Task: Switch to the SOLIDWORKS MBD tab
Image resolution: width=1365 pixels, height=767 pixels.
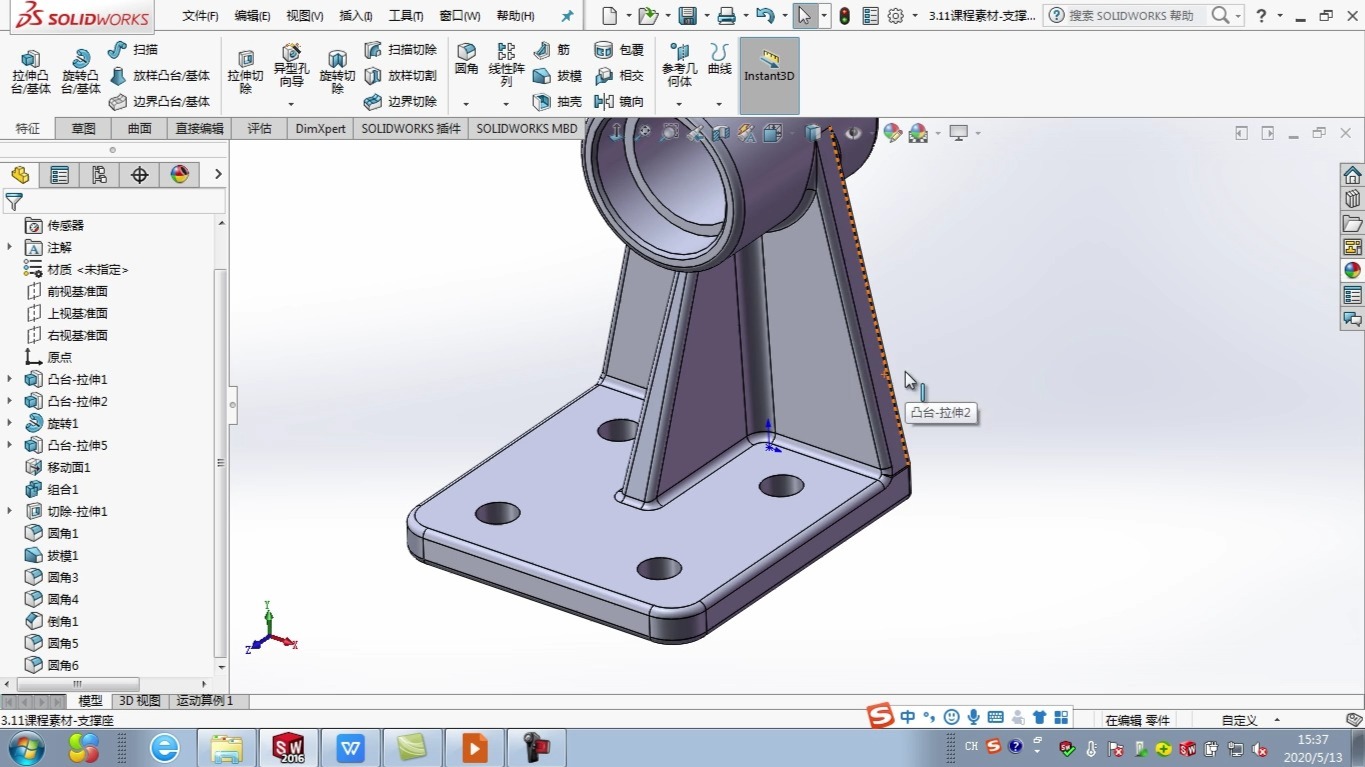Action: coord(527,128)
